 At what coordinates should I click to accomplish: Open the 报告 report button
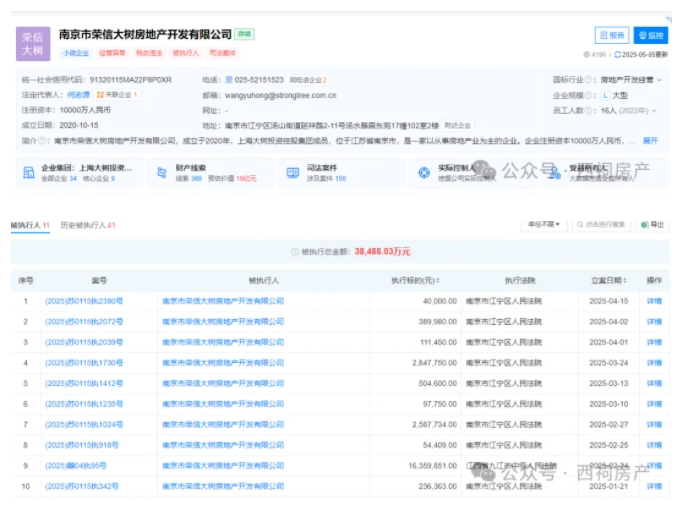pos(611,35)
